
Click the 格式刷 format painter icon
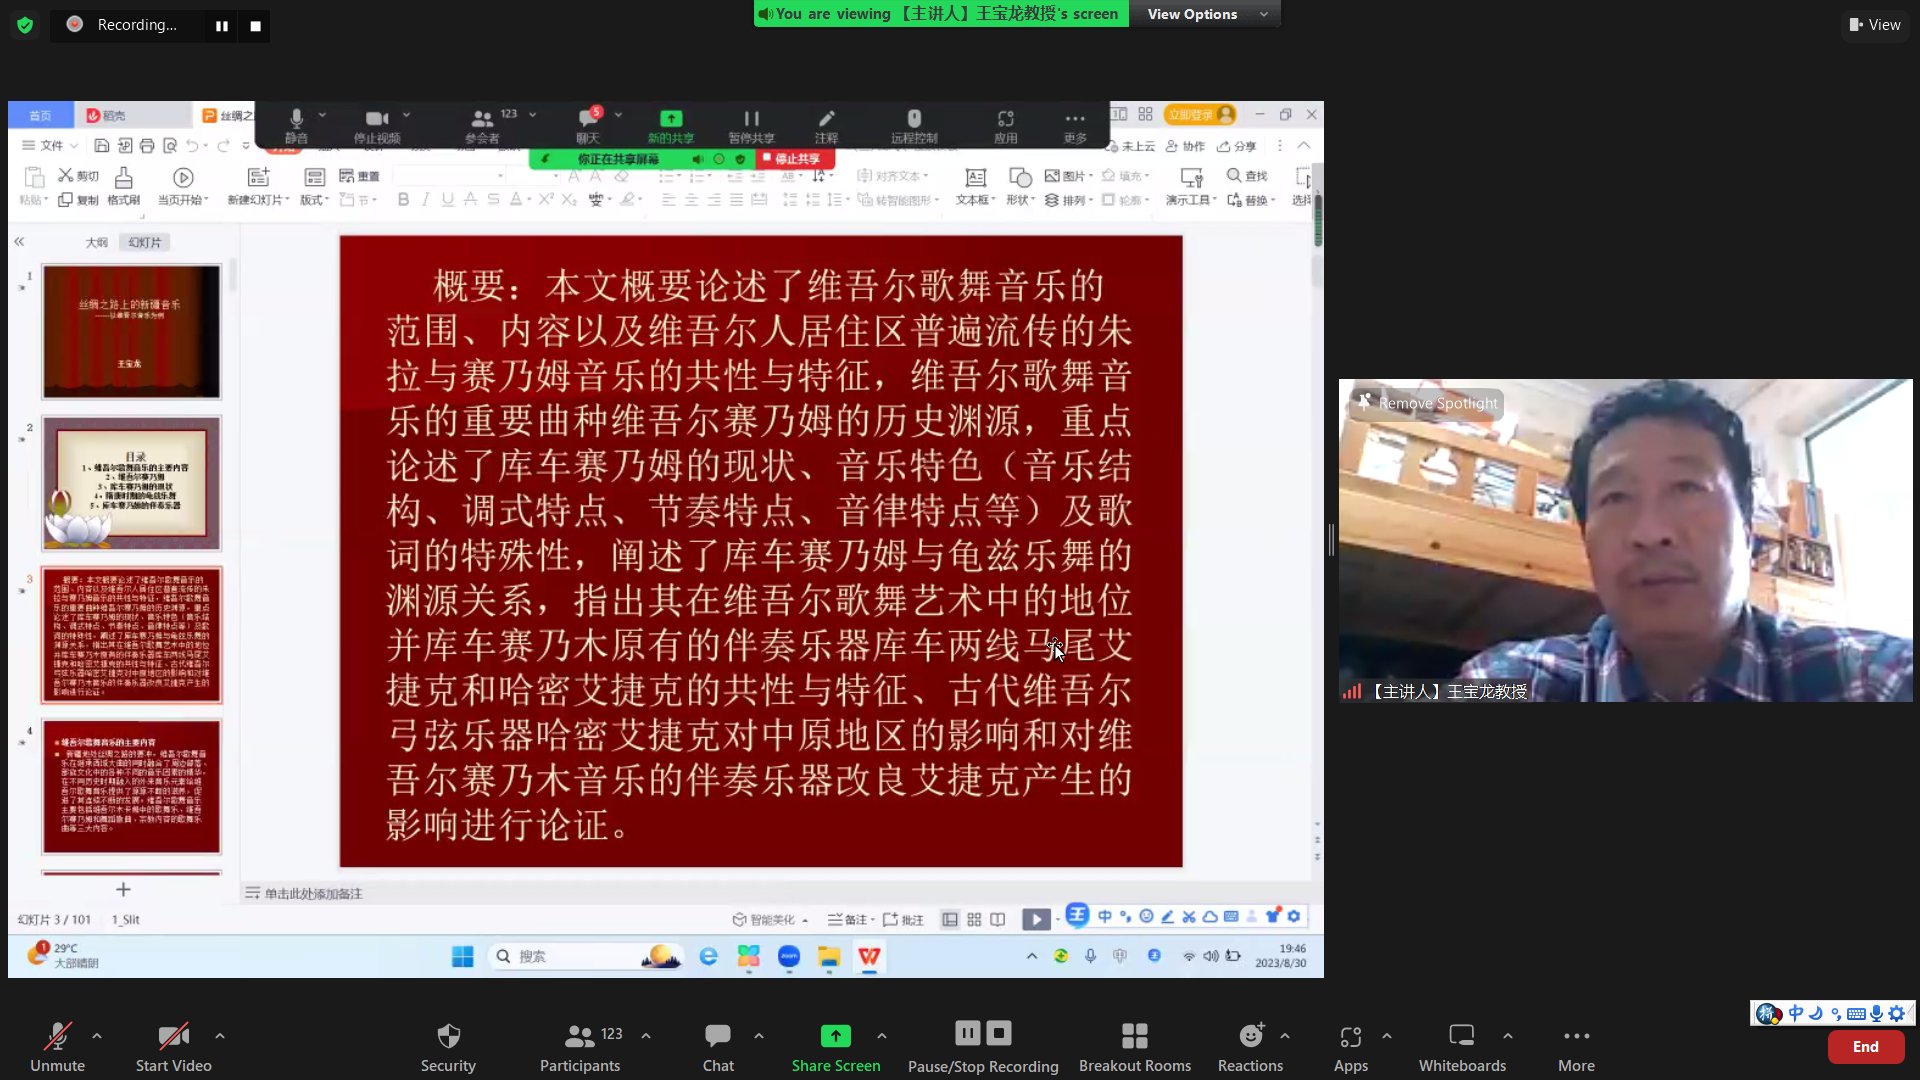[123, 178]
